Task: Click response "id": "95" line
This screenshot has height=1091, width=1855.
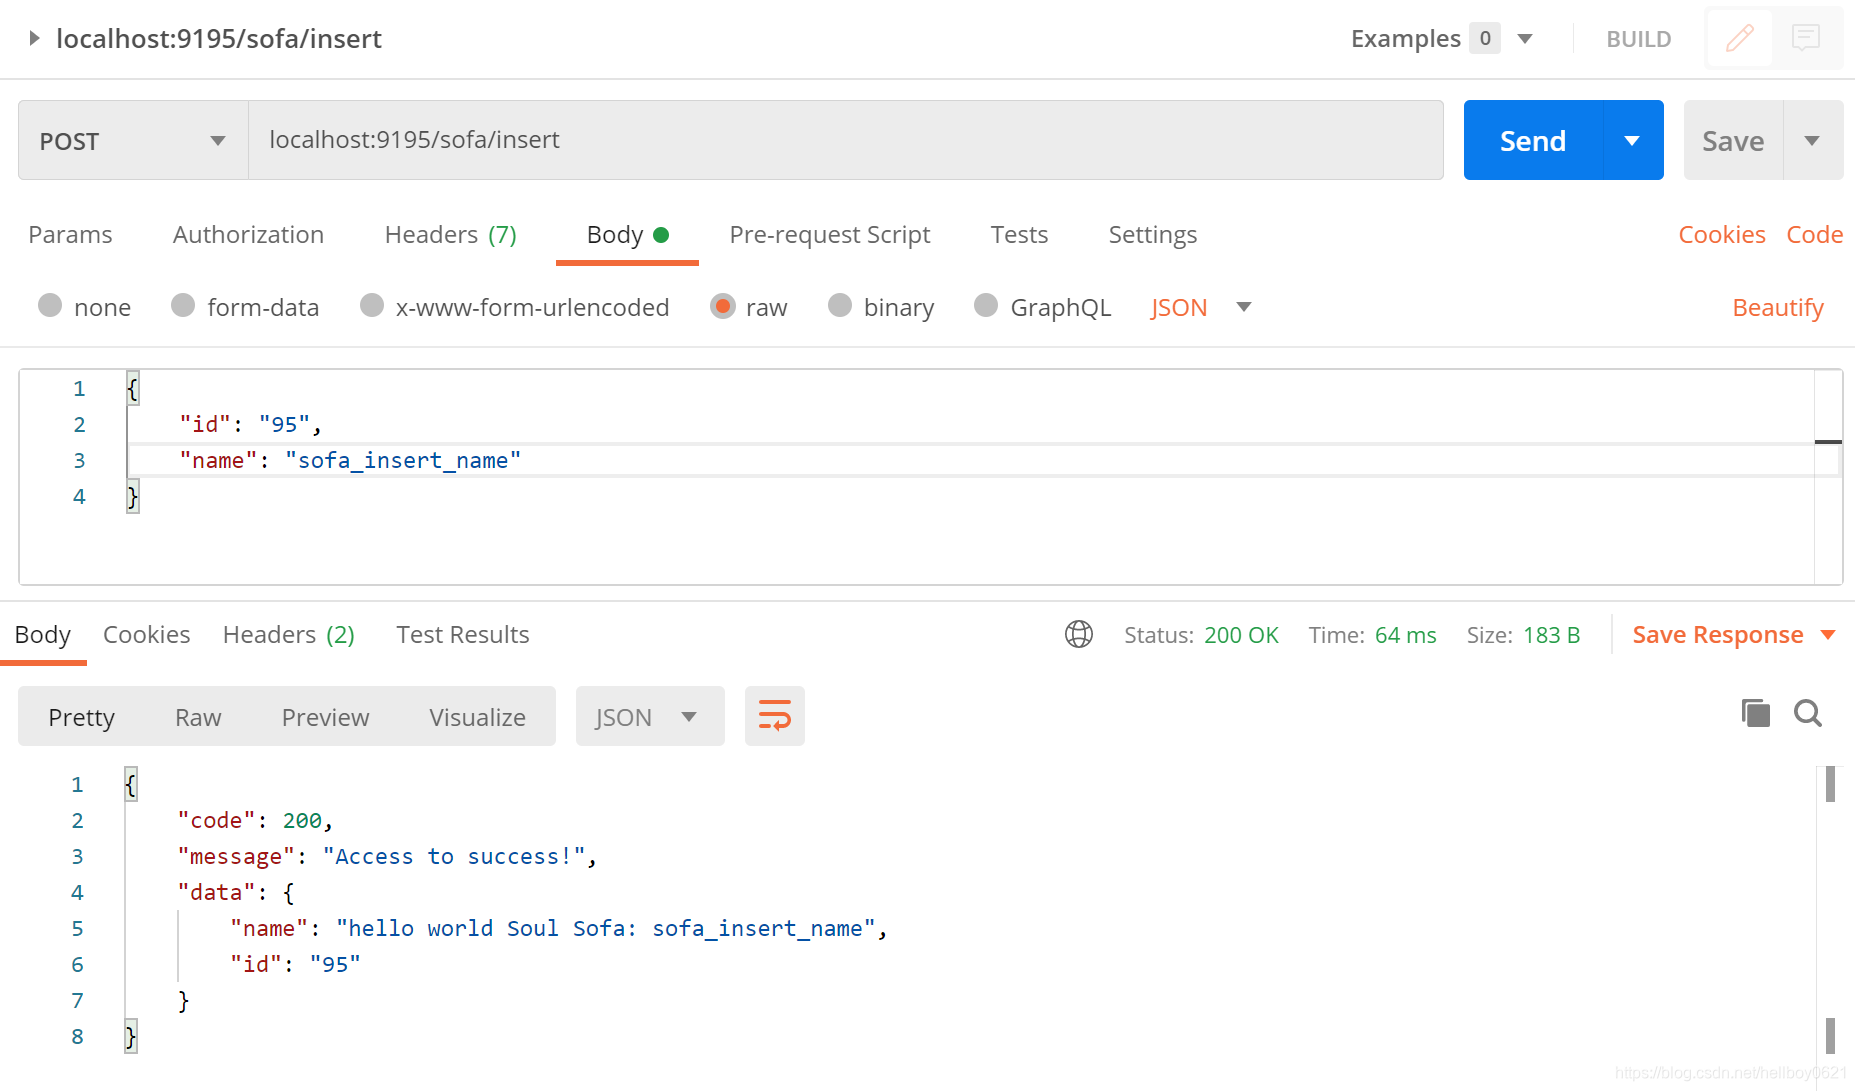Action: tap(295, 964)
